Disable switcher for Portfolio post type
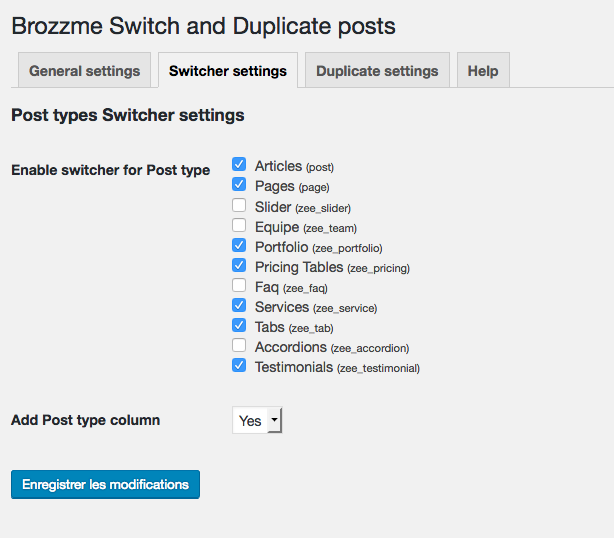This screenshot has width=614, height=538. (239, 246)
